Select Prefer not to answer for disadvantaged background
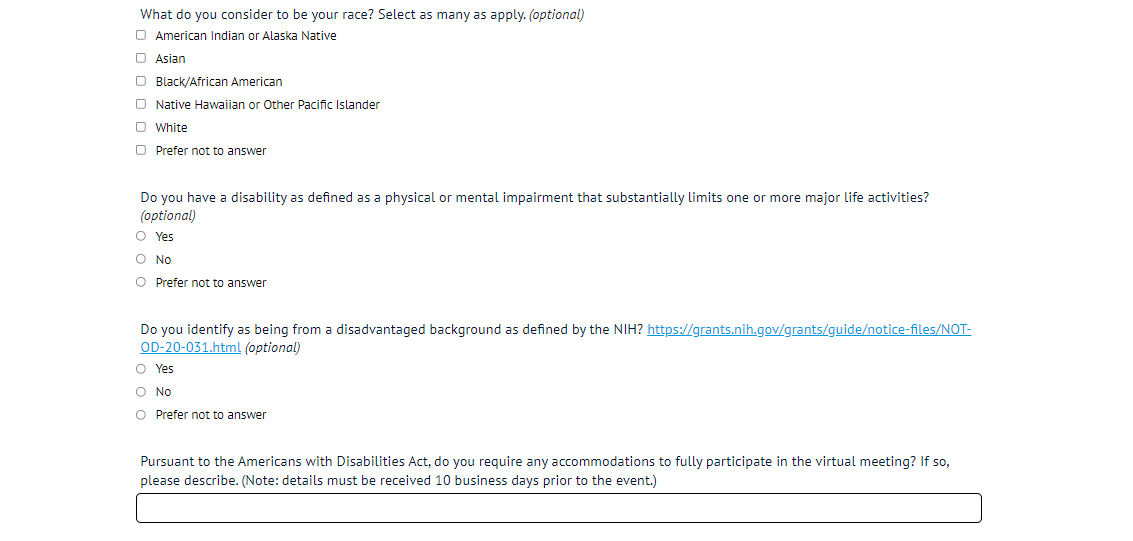Screen dimensions: 1133x541 141,415
